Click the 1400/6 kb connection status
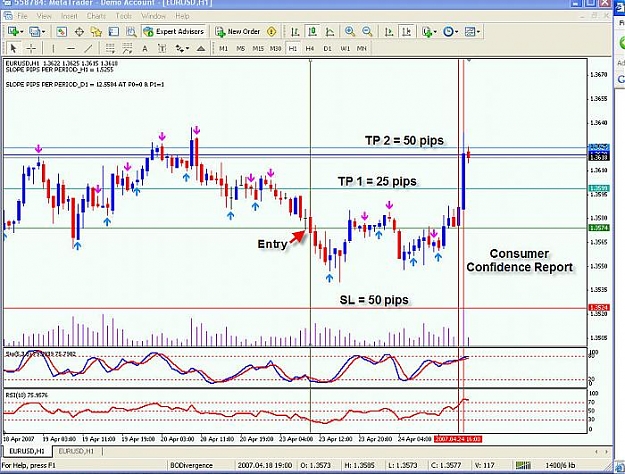Image resolution: width=625 pixels, height=474 pixels. click(560, 465)
